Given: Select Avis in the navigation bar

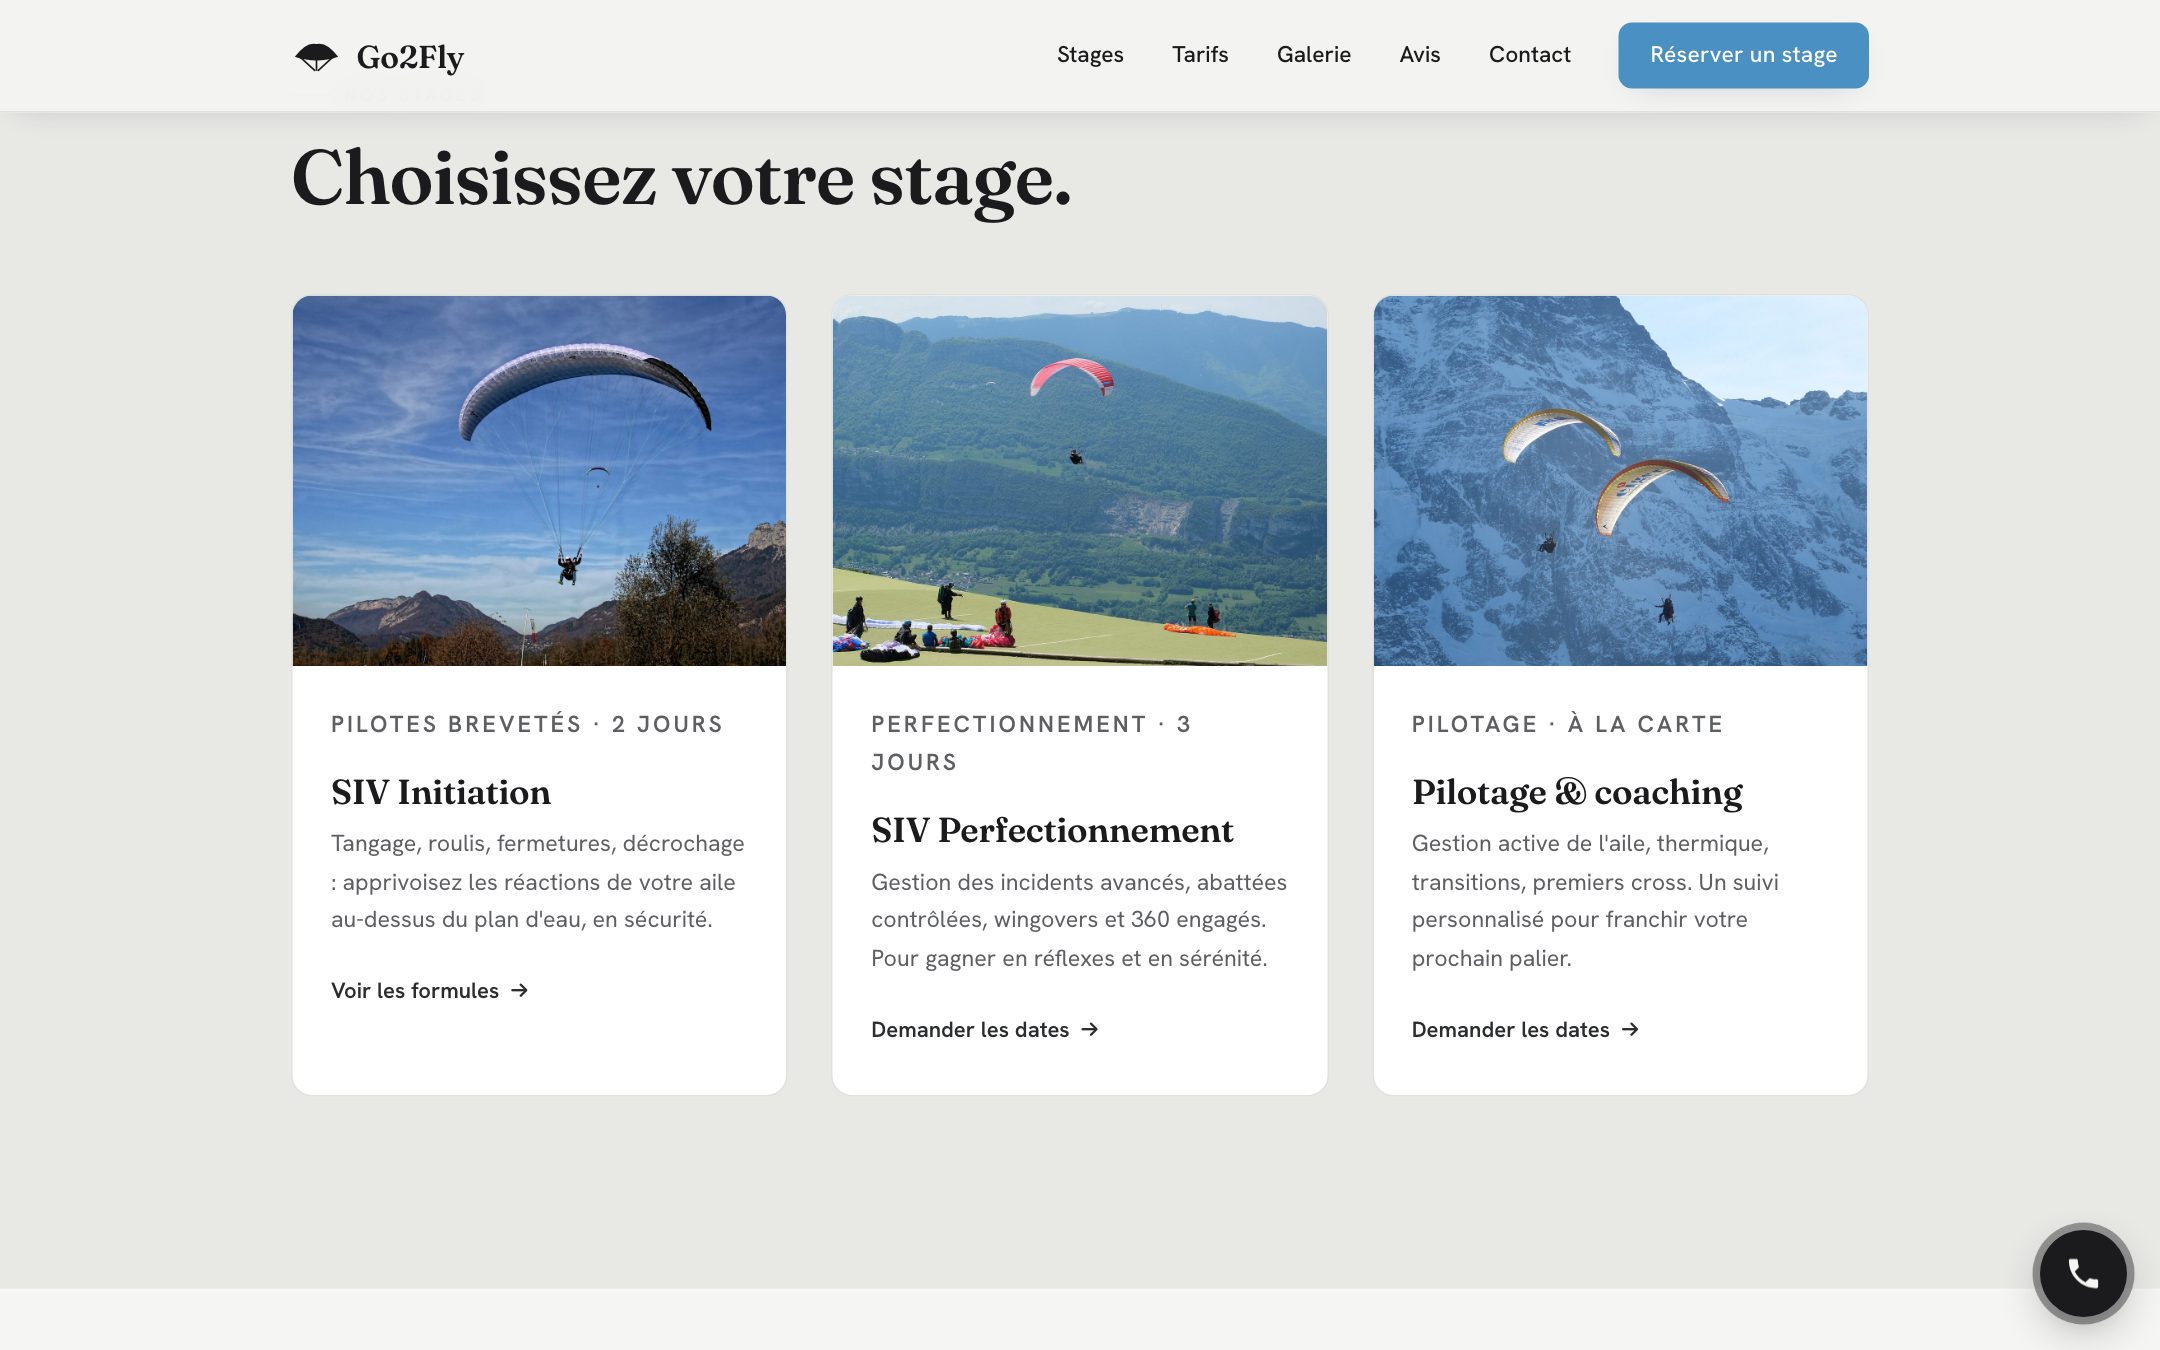Looking at the screenshot, I should pyautogui.click(x=1420, y=55).
